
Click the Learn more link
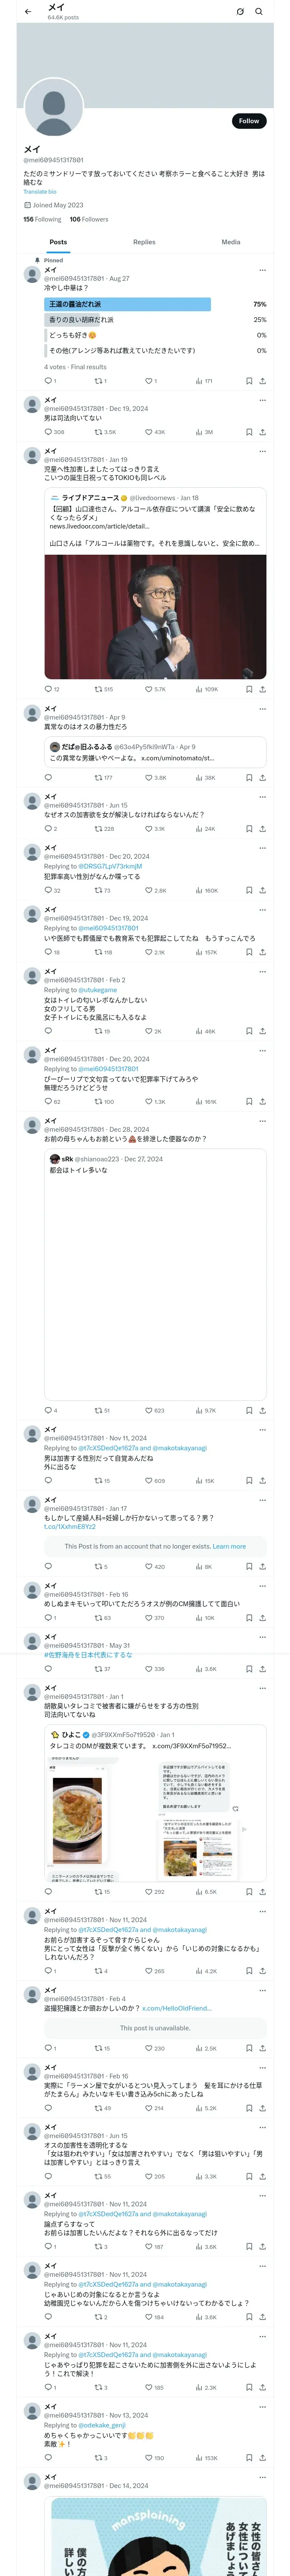tap(229, 1546)
